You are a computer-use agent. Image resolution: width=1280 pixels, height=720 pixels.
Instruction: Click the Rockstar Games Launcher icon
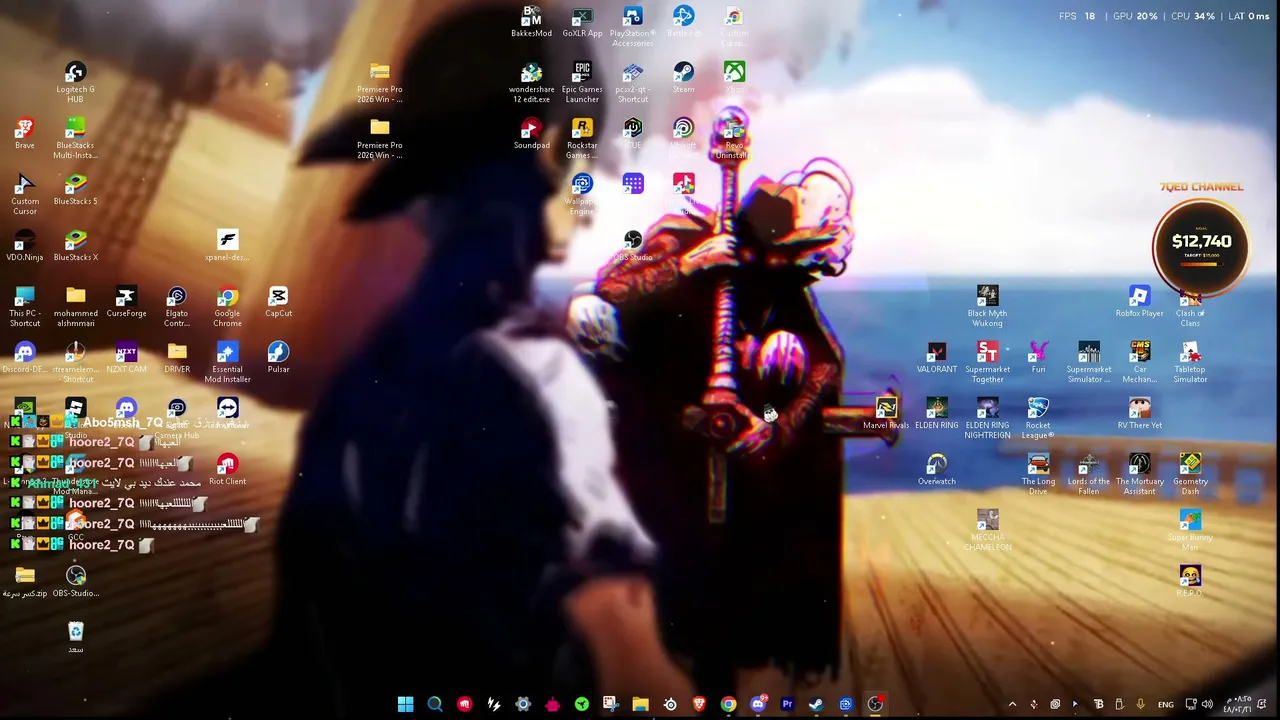(582, 139)
